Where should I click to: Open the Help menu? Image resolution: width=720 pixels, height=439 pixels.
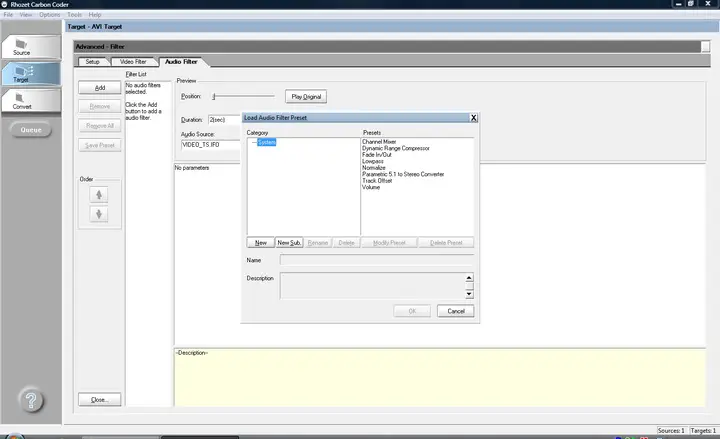coord(95,15)
